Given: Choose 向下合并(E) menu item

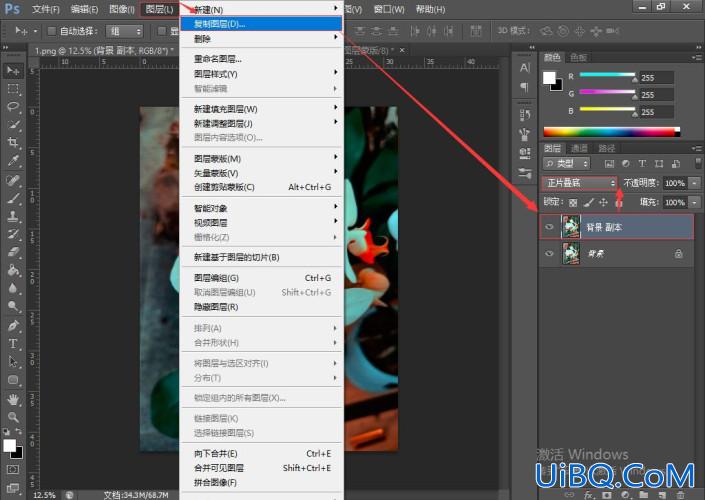Looking at the screenshot, I should click(x=261, y=453).
